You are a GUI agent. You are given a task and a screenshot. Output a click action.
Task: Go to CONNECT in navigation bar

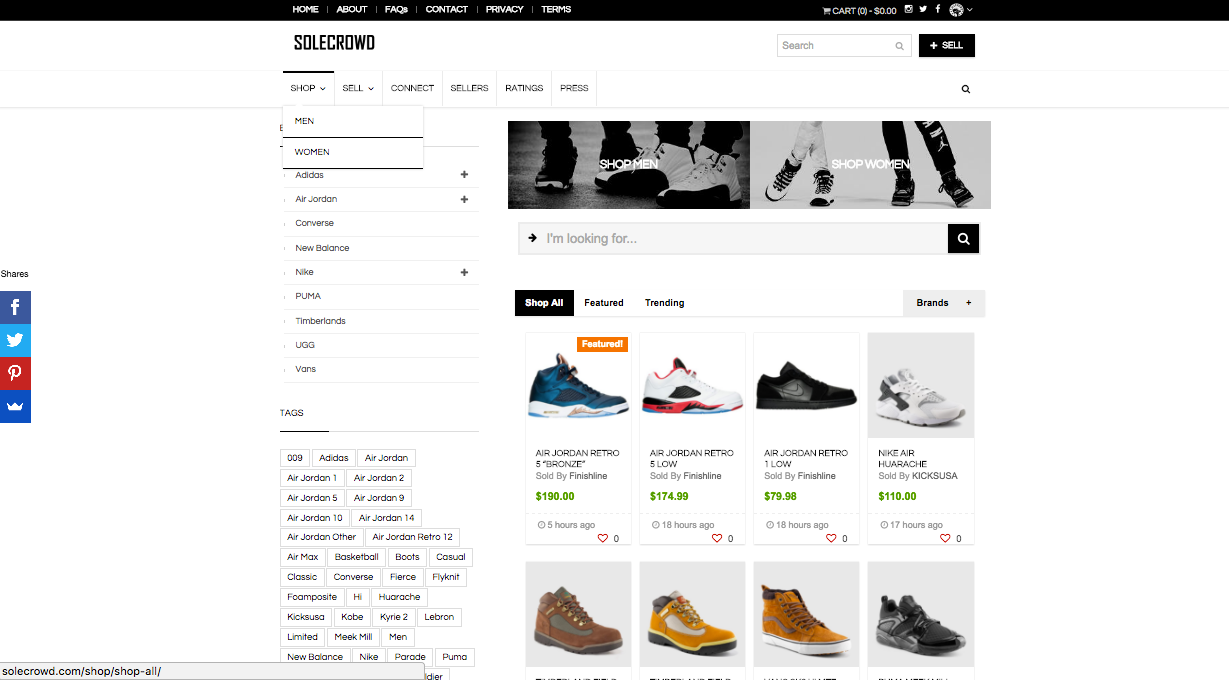point(412,88)
